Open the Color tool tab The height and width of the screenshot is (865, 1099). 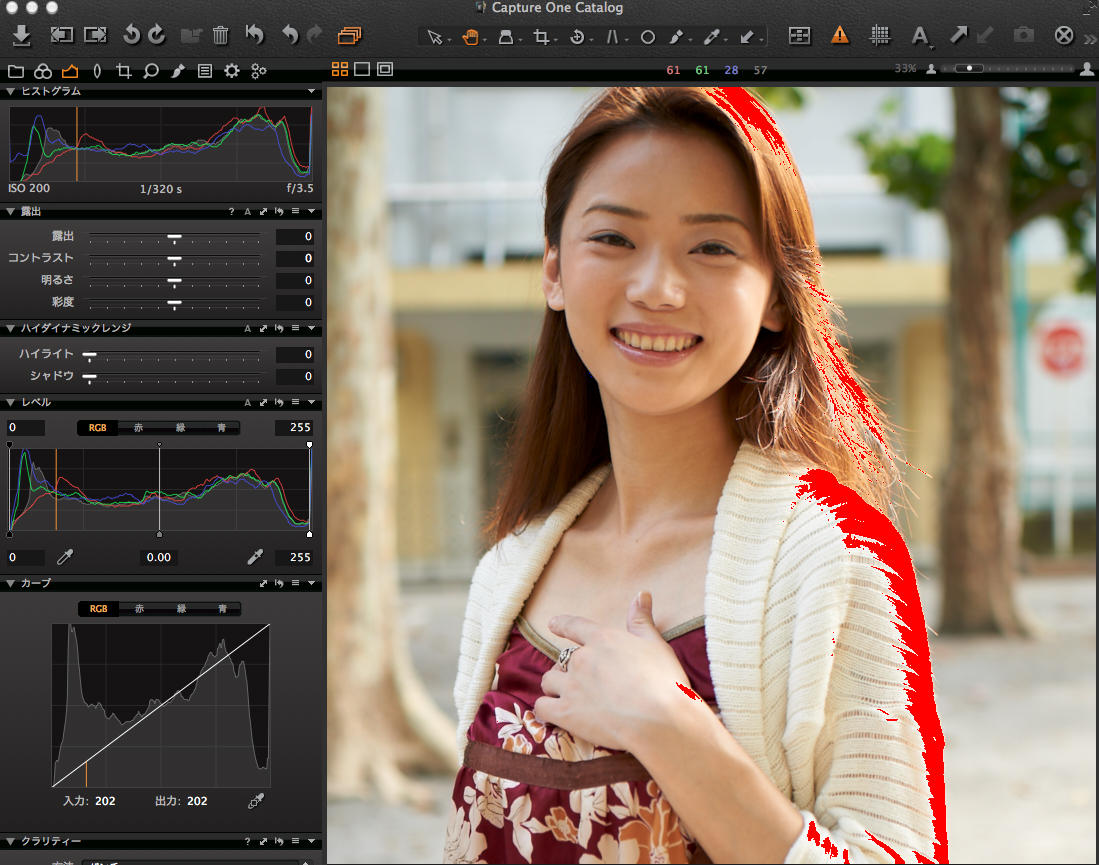point(43,71)
